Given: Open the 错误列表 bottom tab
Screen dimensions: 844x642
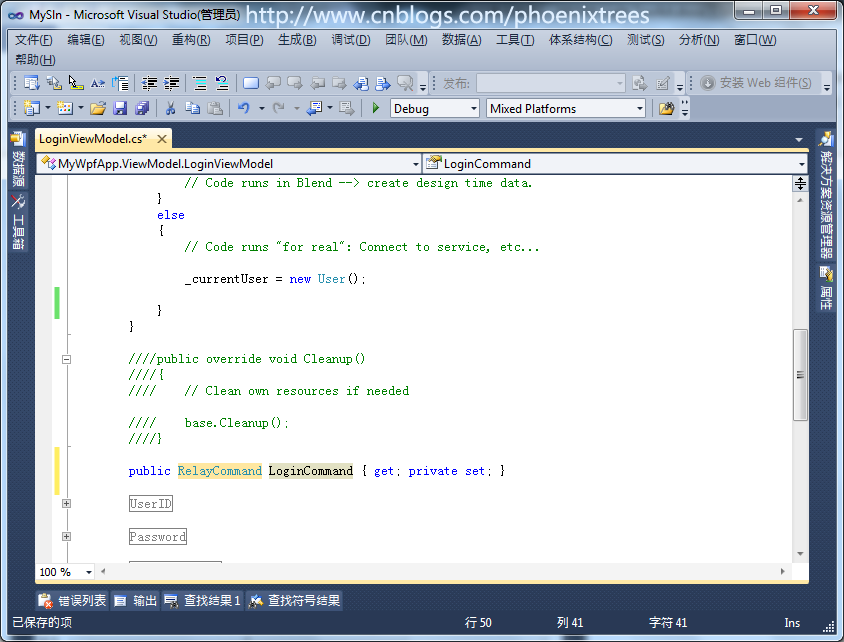Looking at the screenshot, I should point(73,601).
